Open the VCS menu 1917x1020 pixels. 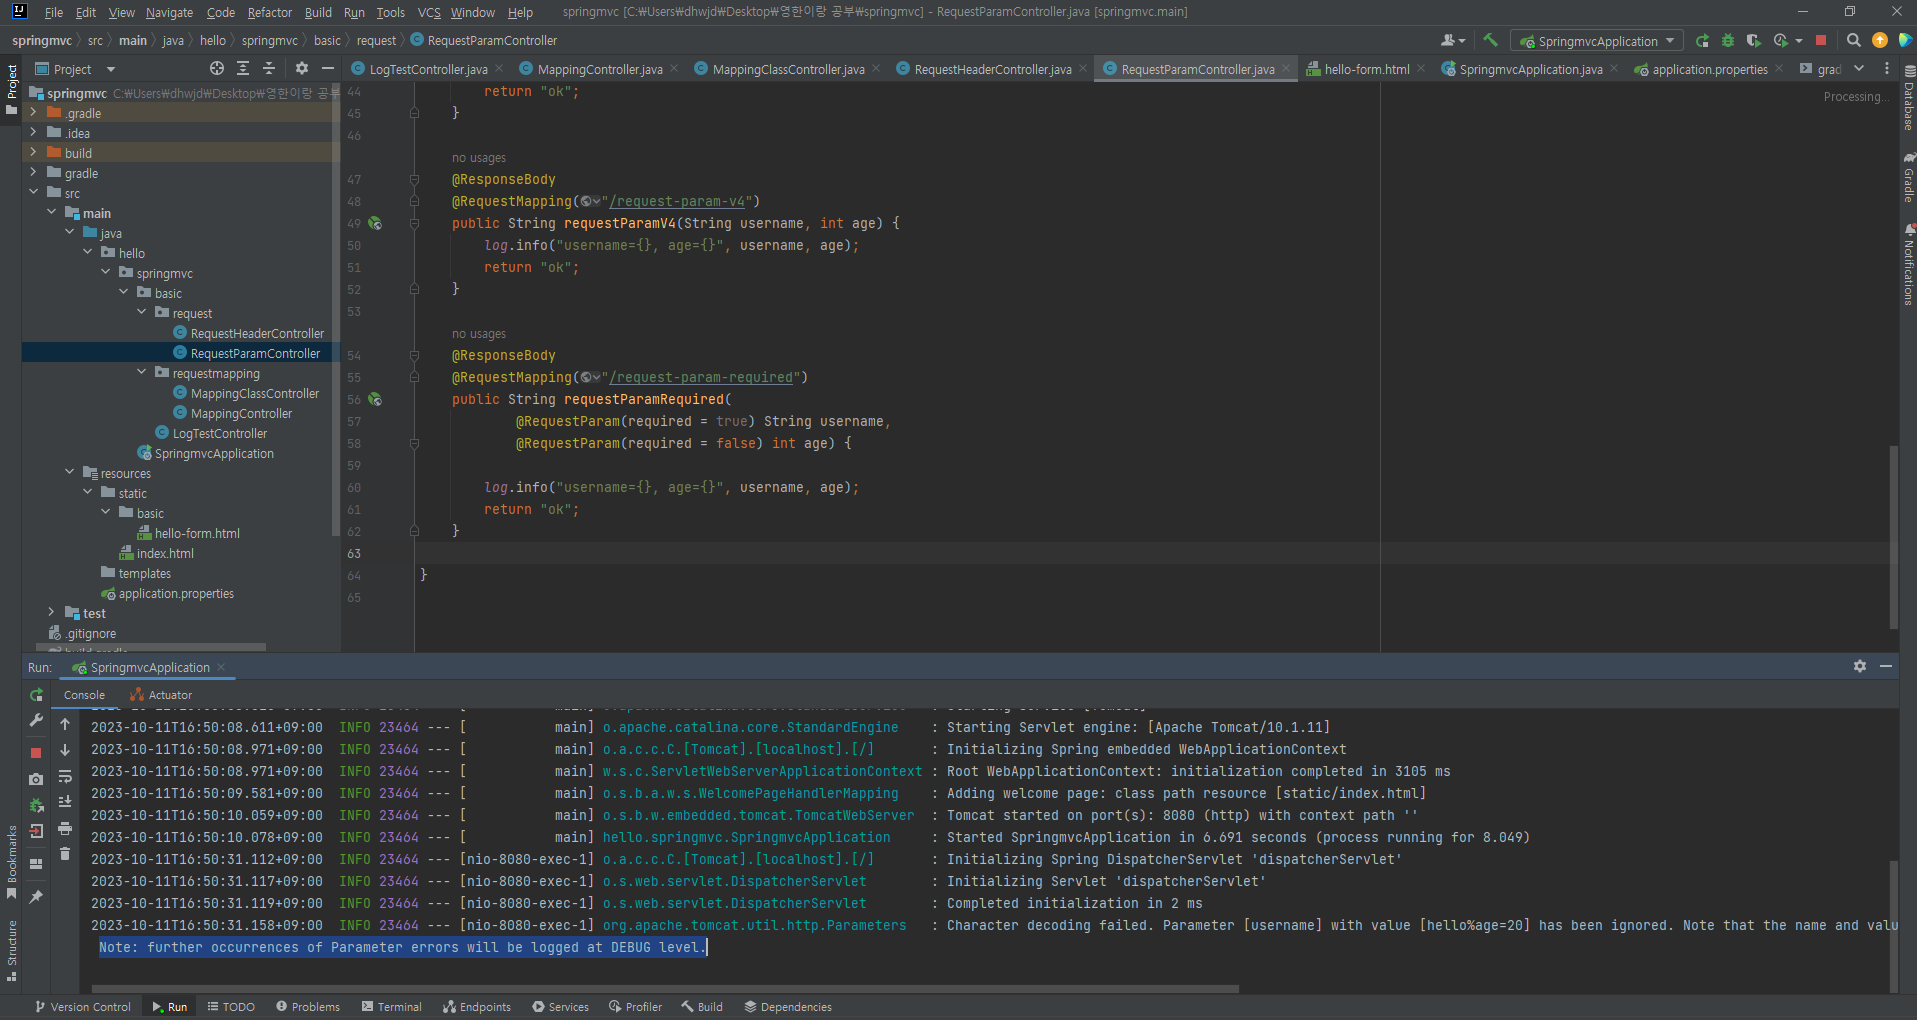[429, 12]
